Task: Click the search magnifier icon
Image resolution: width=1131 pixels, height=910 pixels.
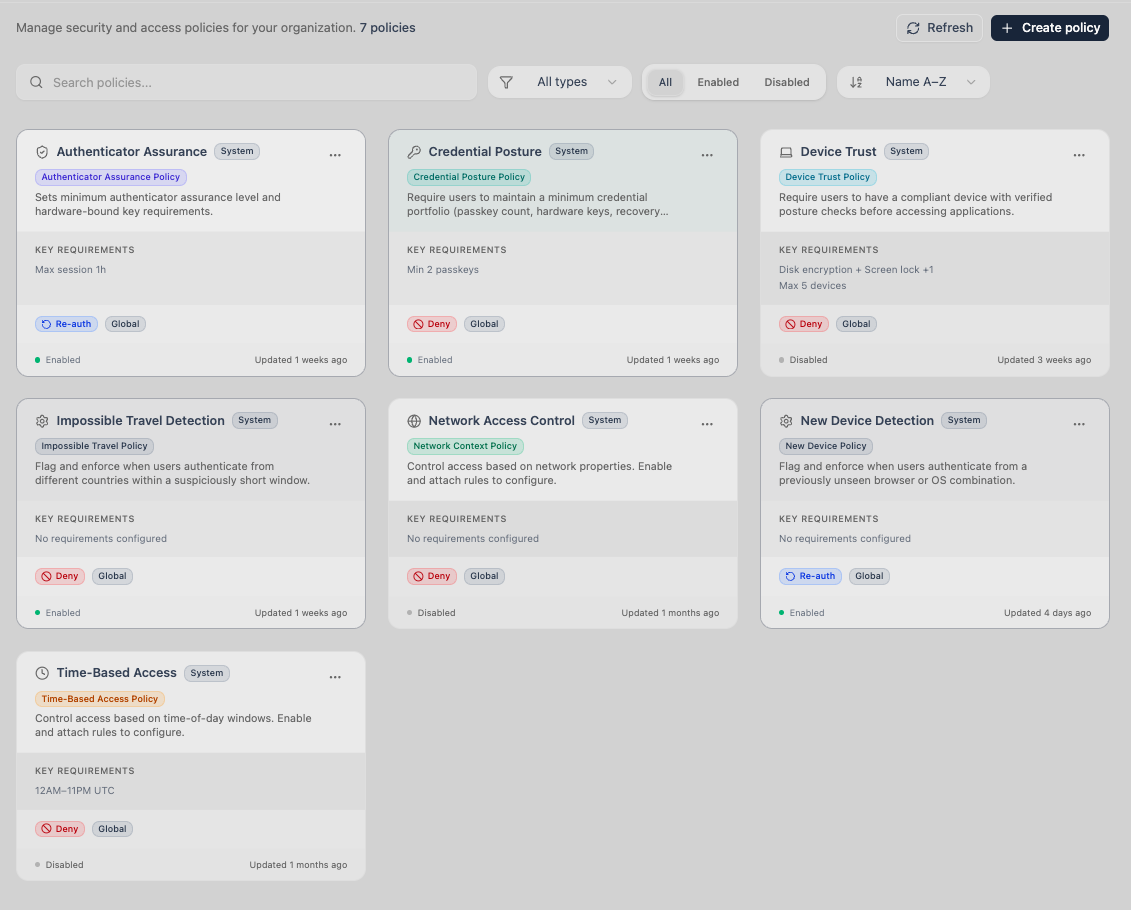Action: click(x=37, y=82)
